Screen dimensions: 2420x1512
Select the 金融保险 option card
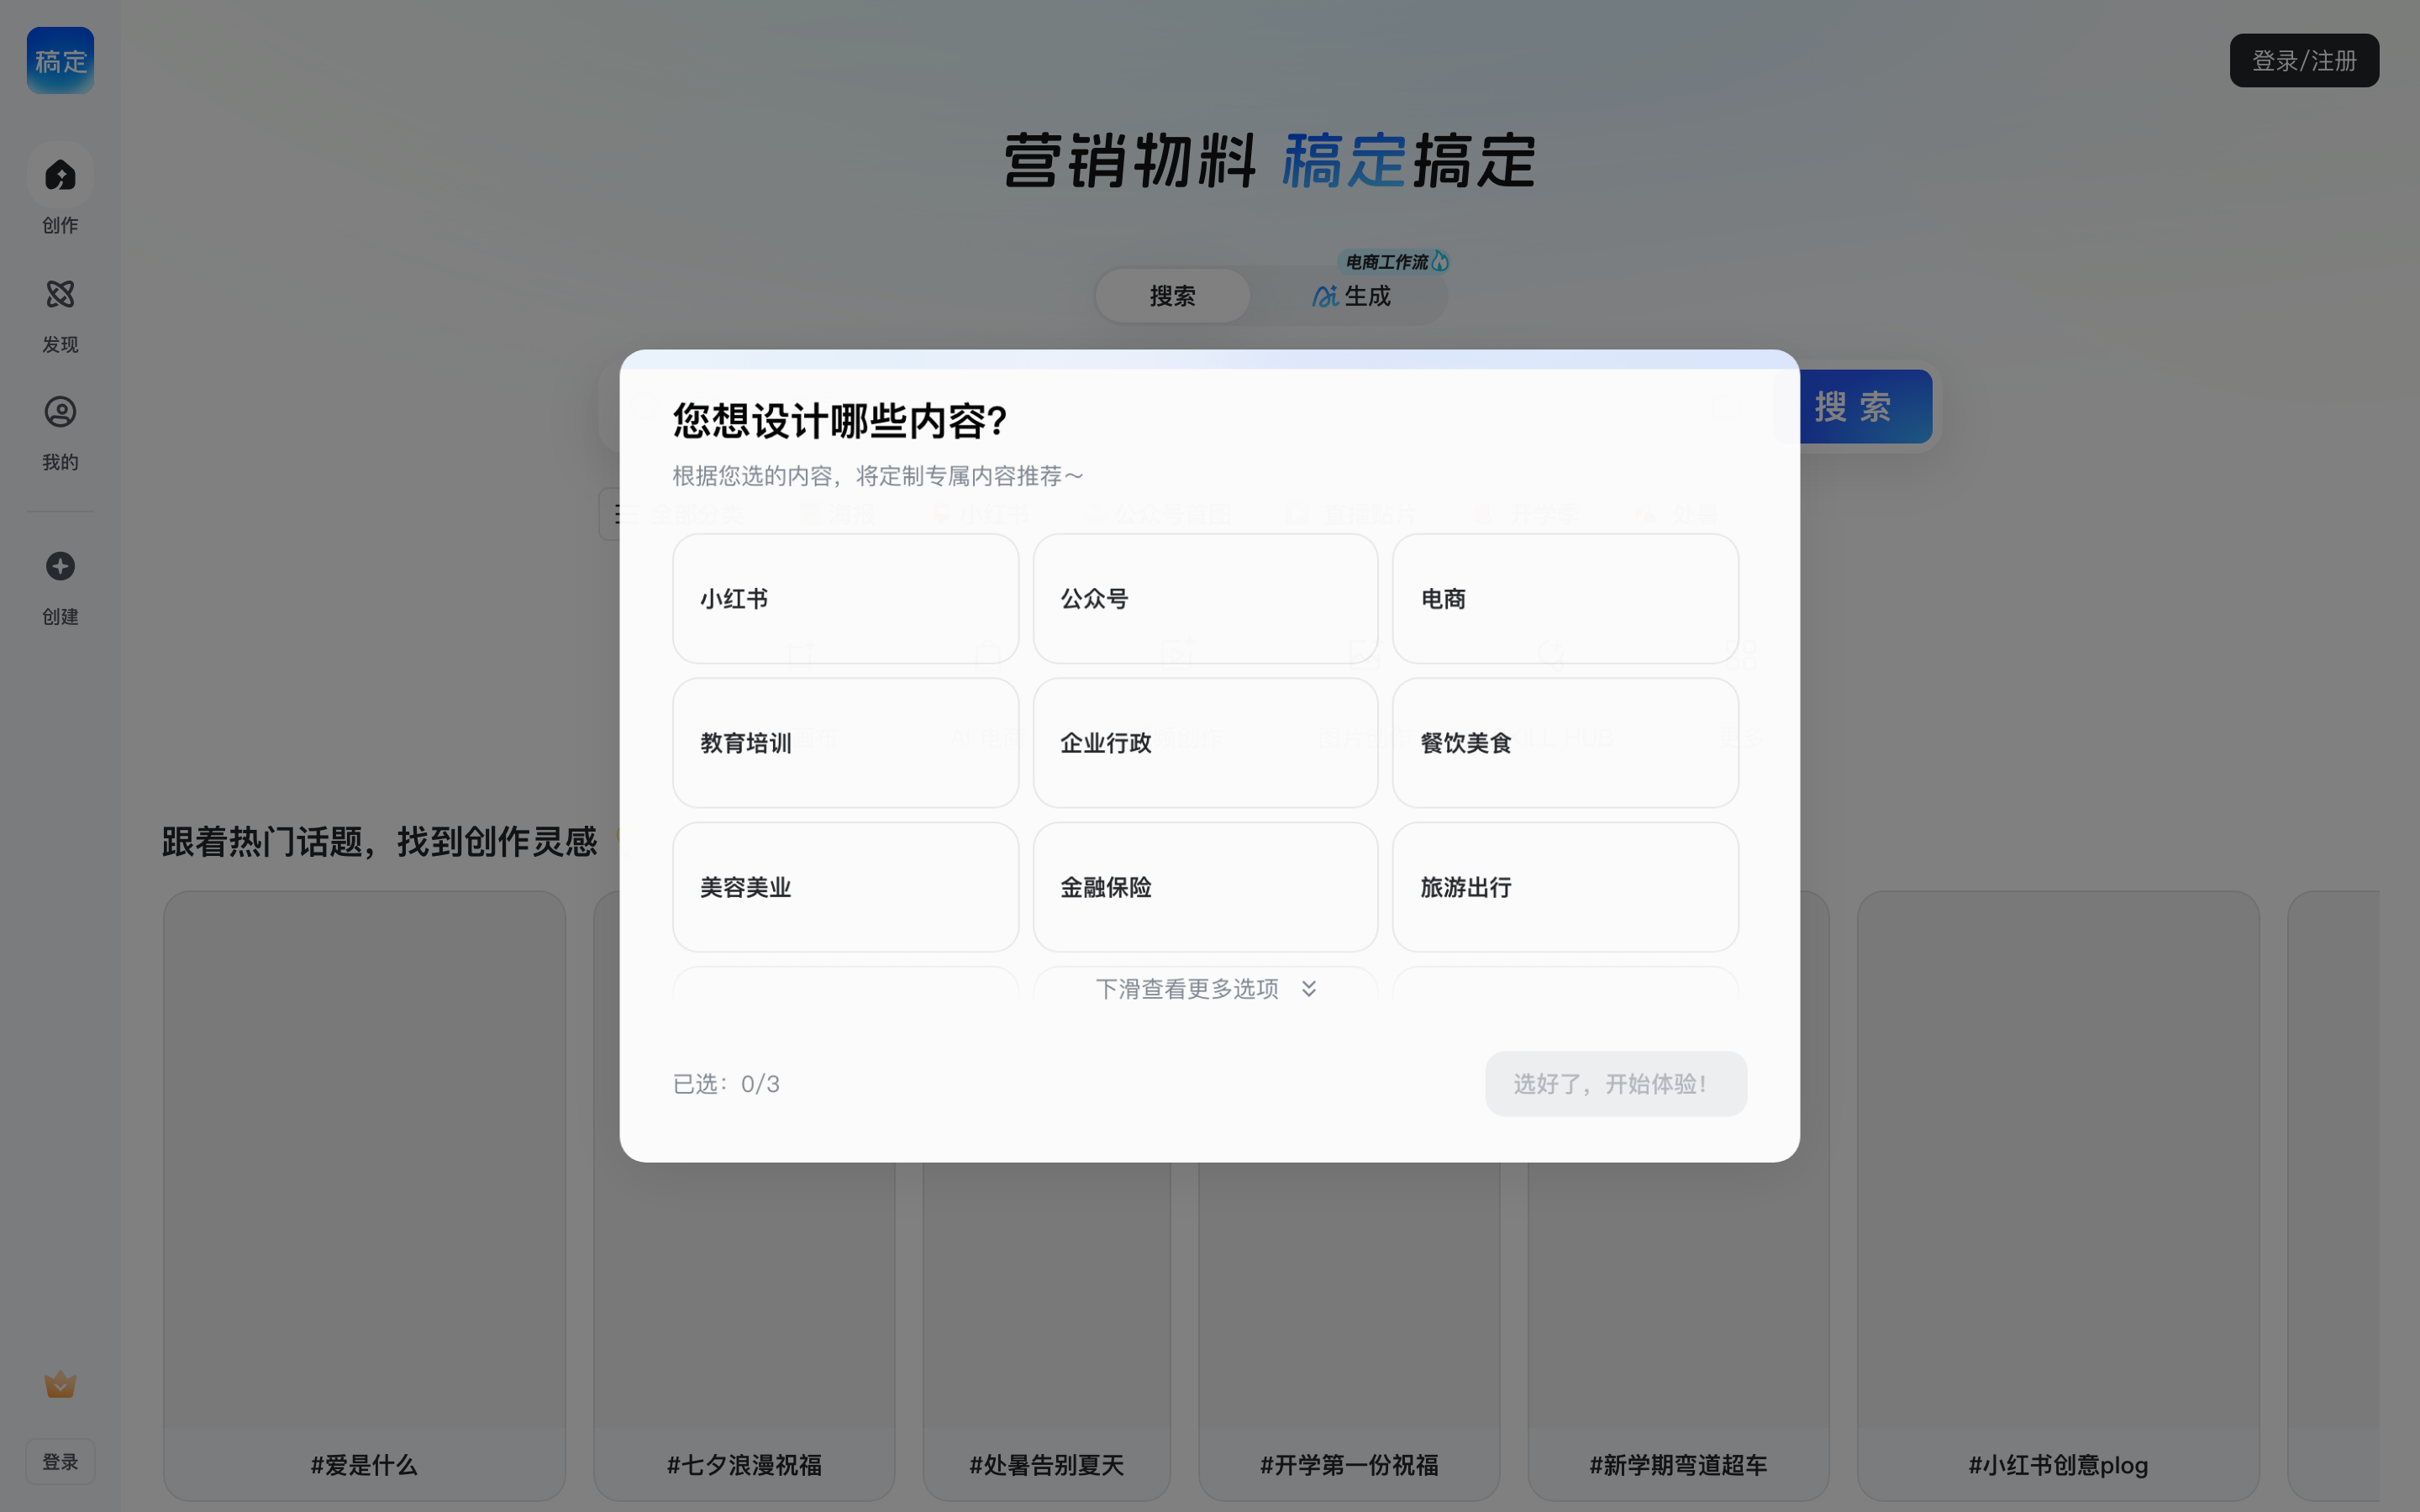(x=1205, y=887)
